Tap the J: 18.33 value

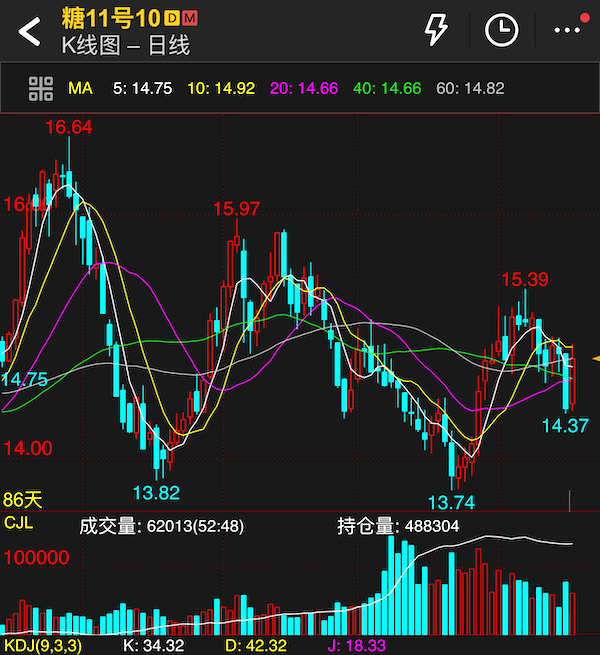[x=356, y=646]
